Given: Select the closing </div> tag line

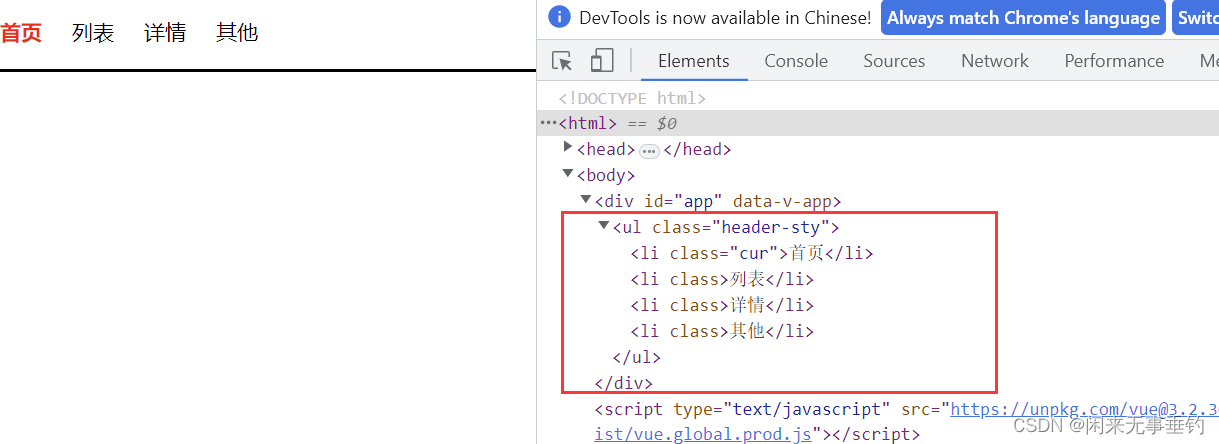Looking at the screenshot, I should 623,383.
